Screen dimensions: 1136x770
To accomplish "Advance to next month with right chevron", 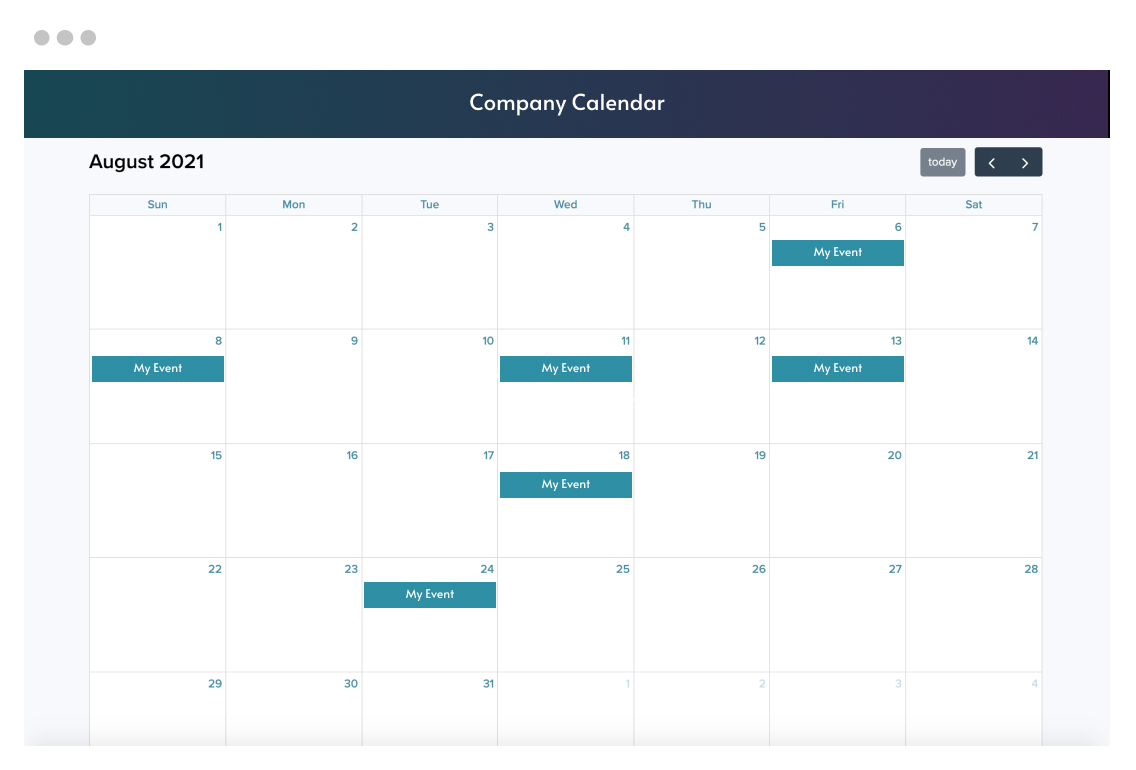I will (x=1025, y=162).
